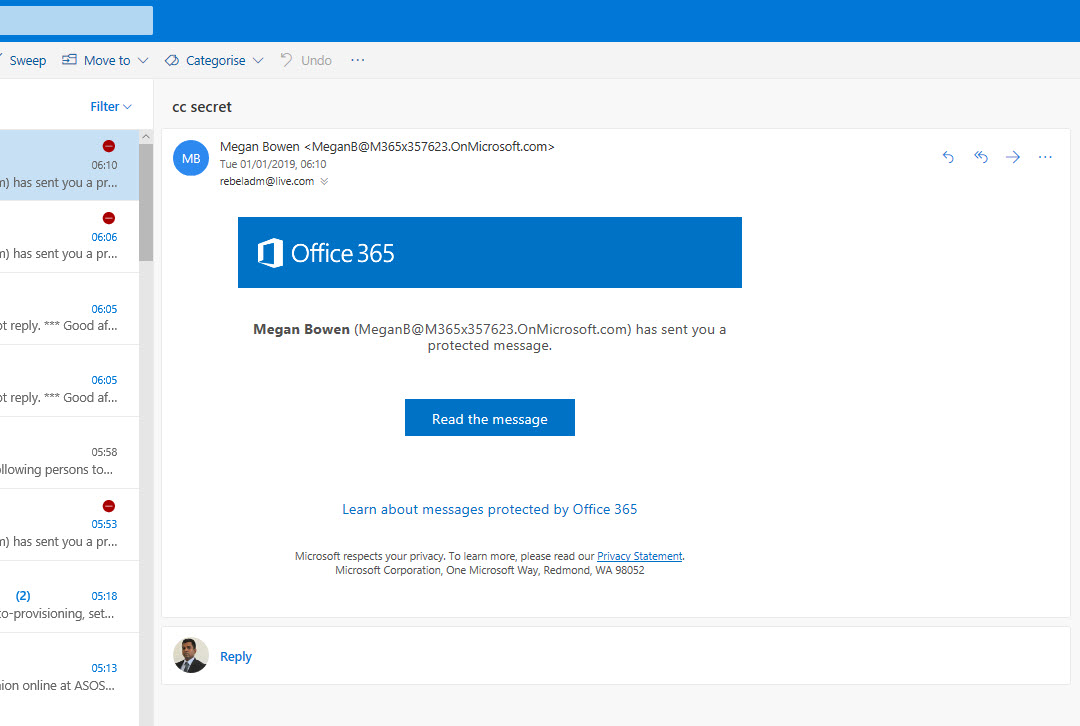Reply all using the double-arrow icon
1080x726 pixels.
click(x=981, y=157)
